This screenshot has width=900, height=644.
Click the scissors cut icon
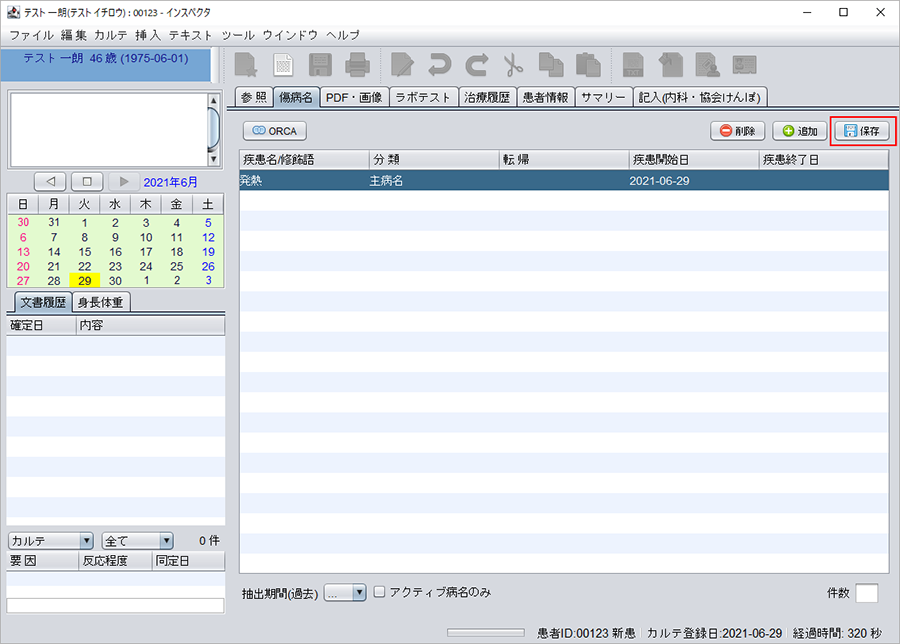coord(513,66)
